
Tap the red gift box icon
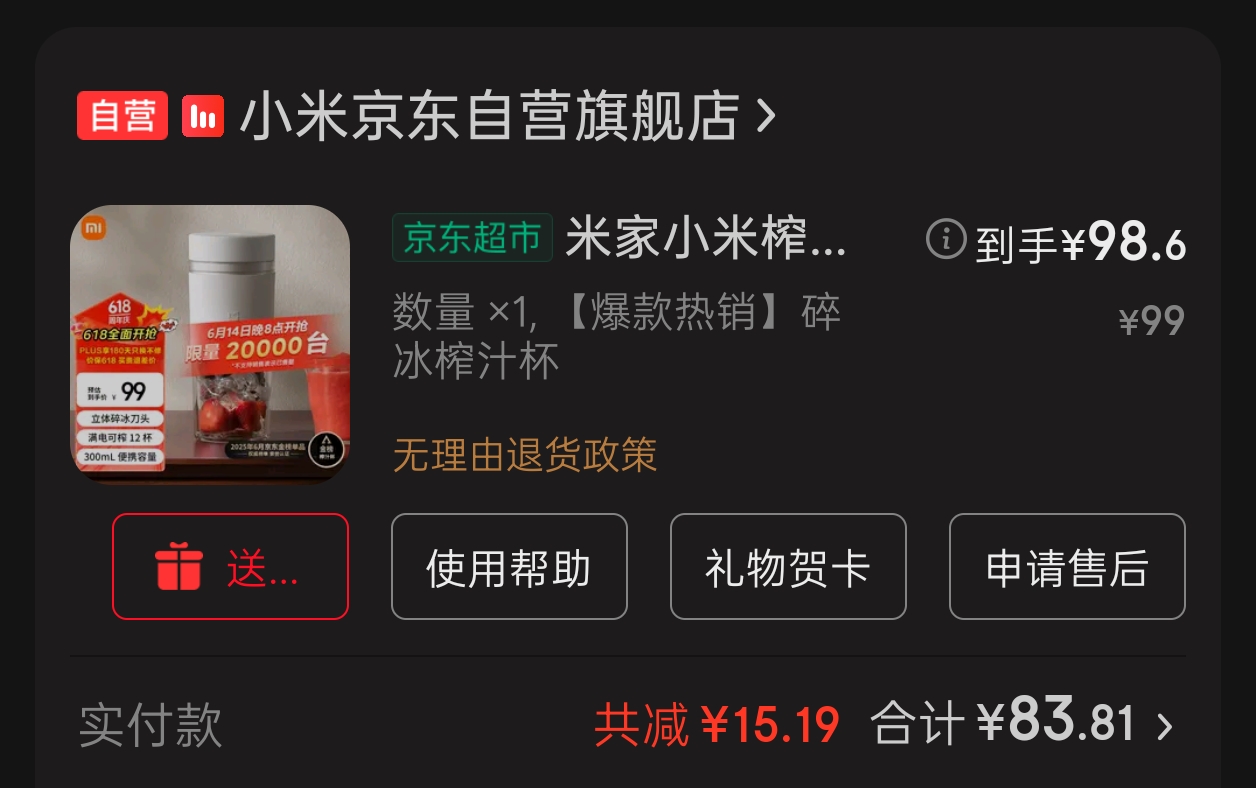pos(179,567)
